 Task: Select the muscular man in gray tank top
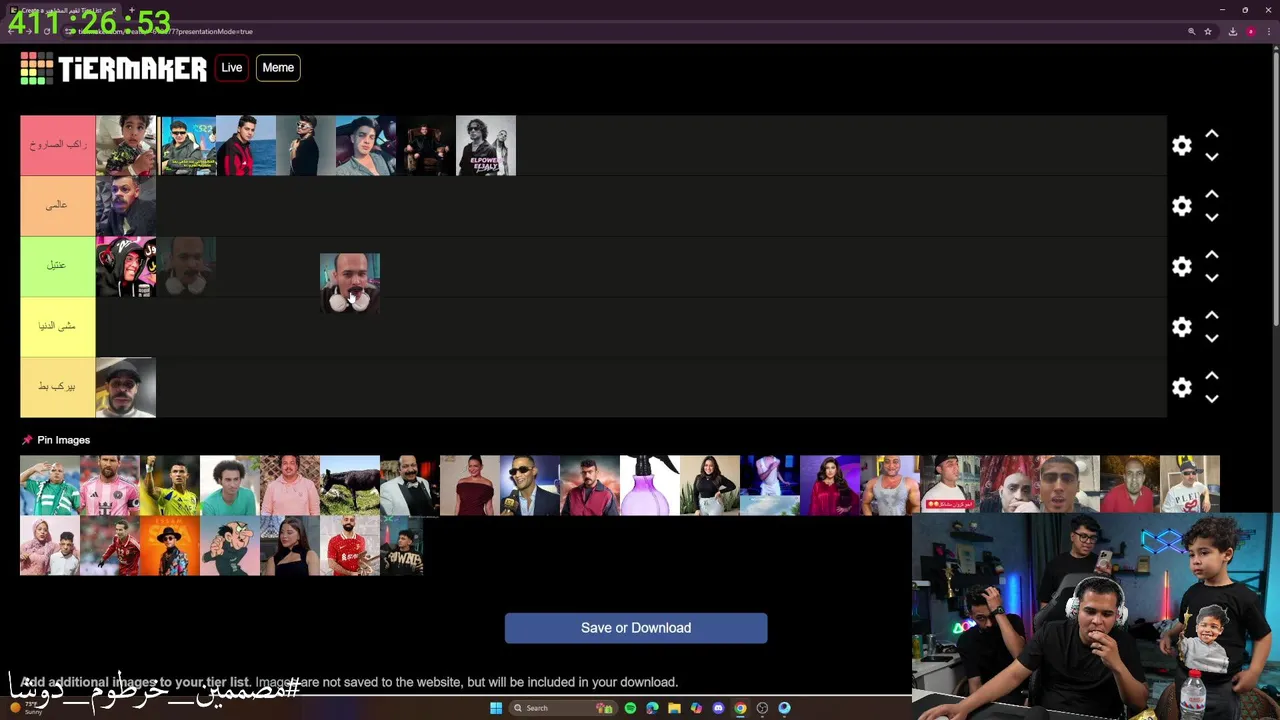890,486
